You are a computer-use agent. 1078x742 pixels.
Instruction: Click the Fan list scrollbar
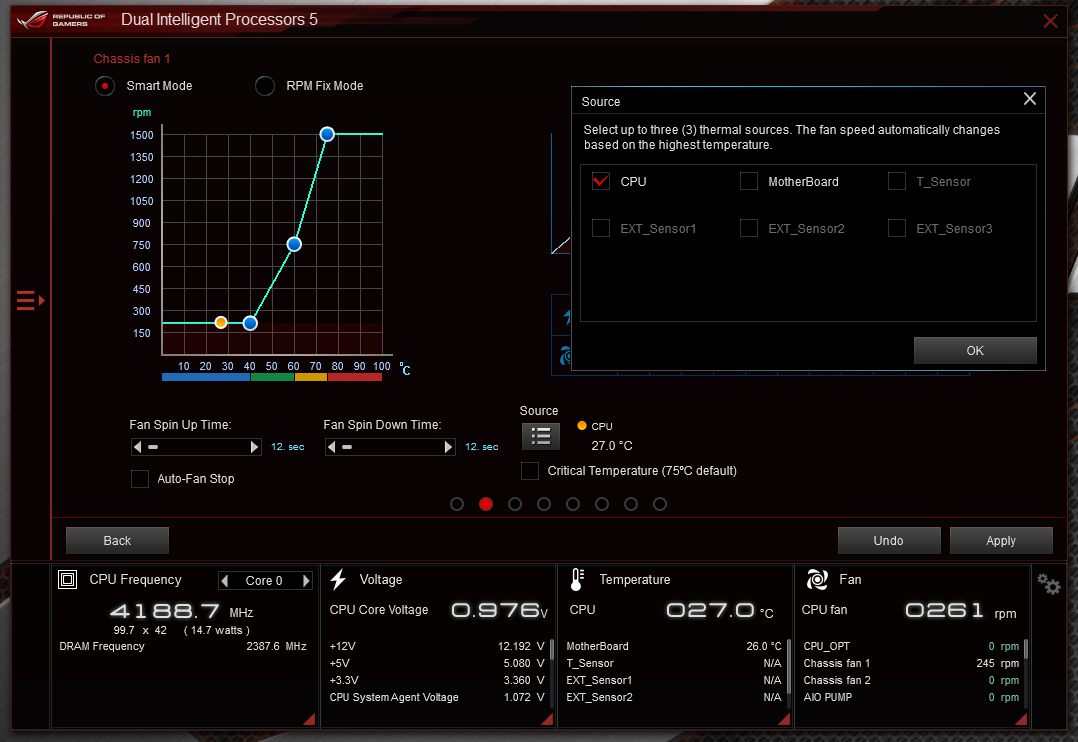click(1026, 648)
